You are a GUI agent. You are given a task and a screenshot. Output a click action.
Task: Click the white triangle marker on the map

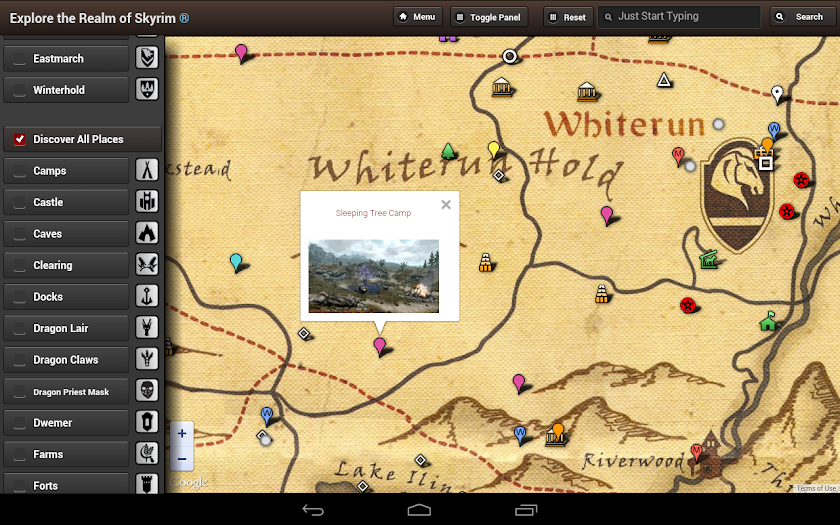664,80
